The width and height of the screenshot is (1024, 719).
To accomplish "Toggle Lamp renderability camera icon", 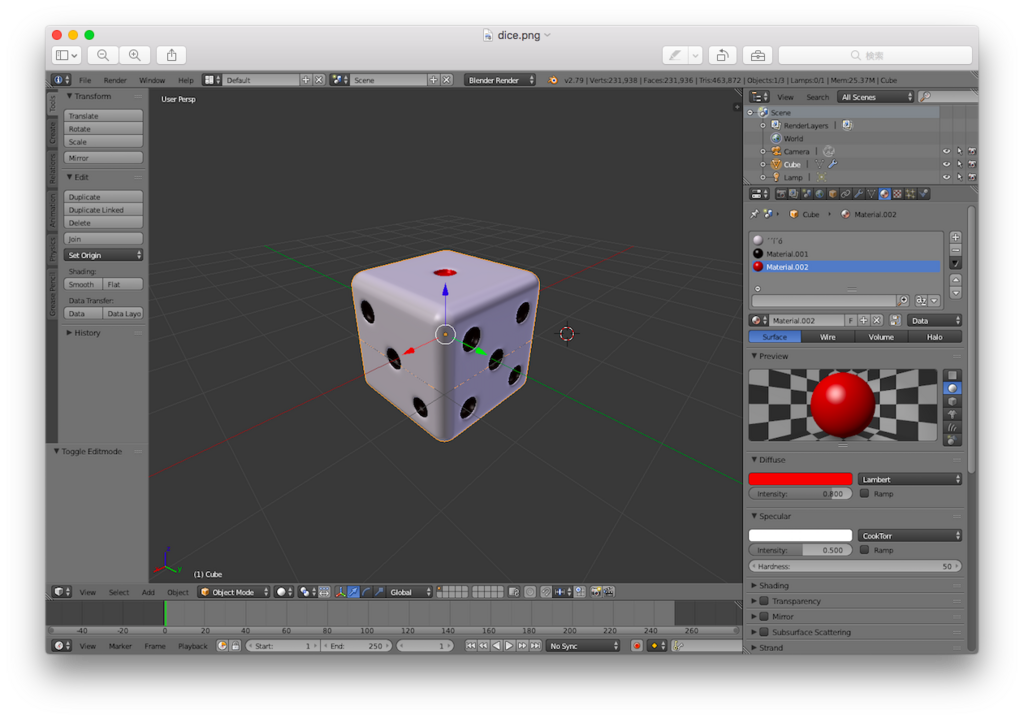I will click(972, 178).
